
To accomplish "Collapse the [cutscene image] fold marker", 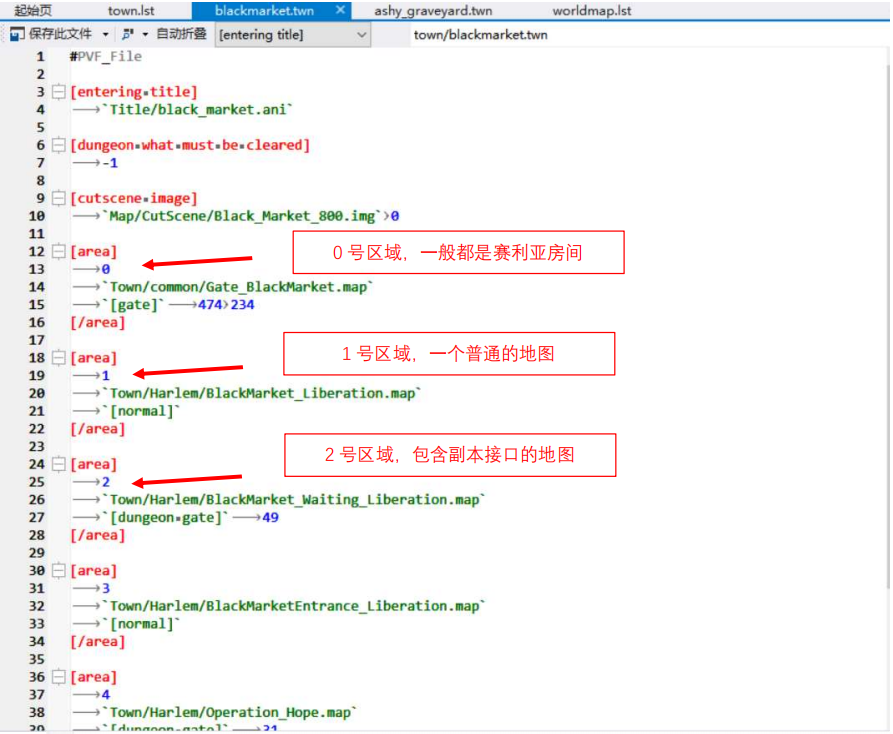I will 59,198.
